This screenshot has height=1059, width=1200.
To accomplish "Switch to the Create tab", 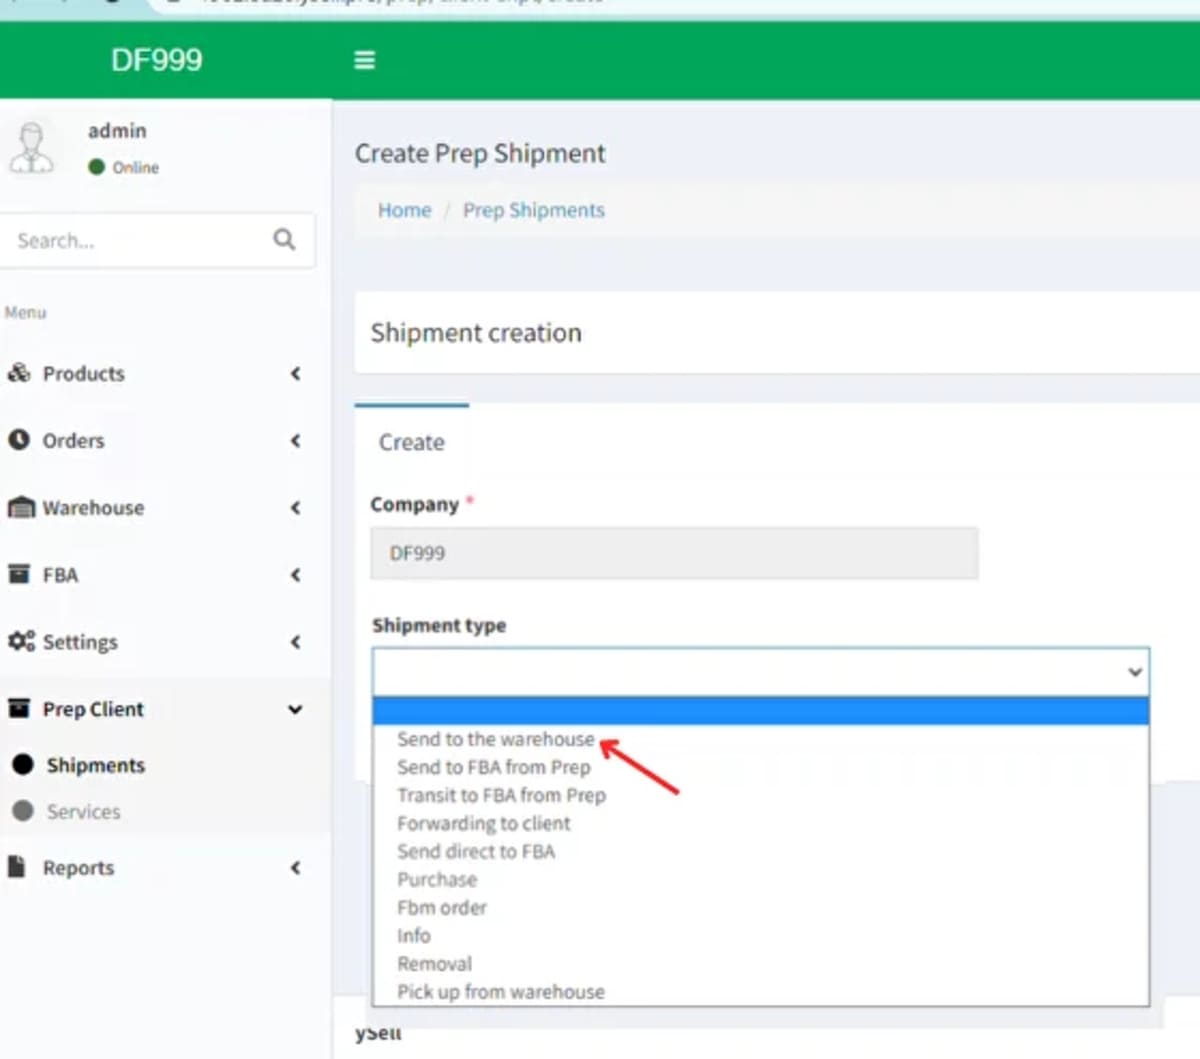I will (411, 442).
